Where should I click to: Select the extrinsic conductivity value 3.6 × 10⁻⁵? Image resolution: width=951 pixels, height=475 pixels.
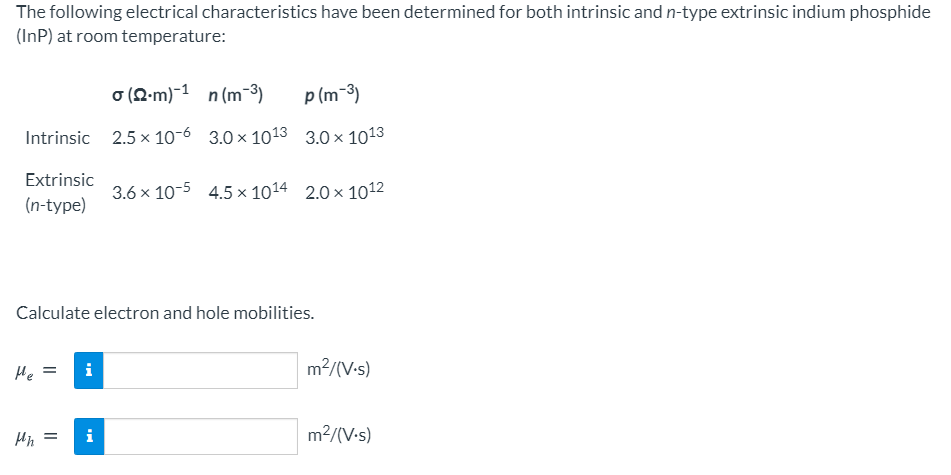pos(152,192)
